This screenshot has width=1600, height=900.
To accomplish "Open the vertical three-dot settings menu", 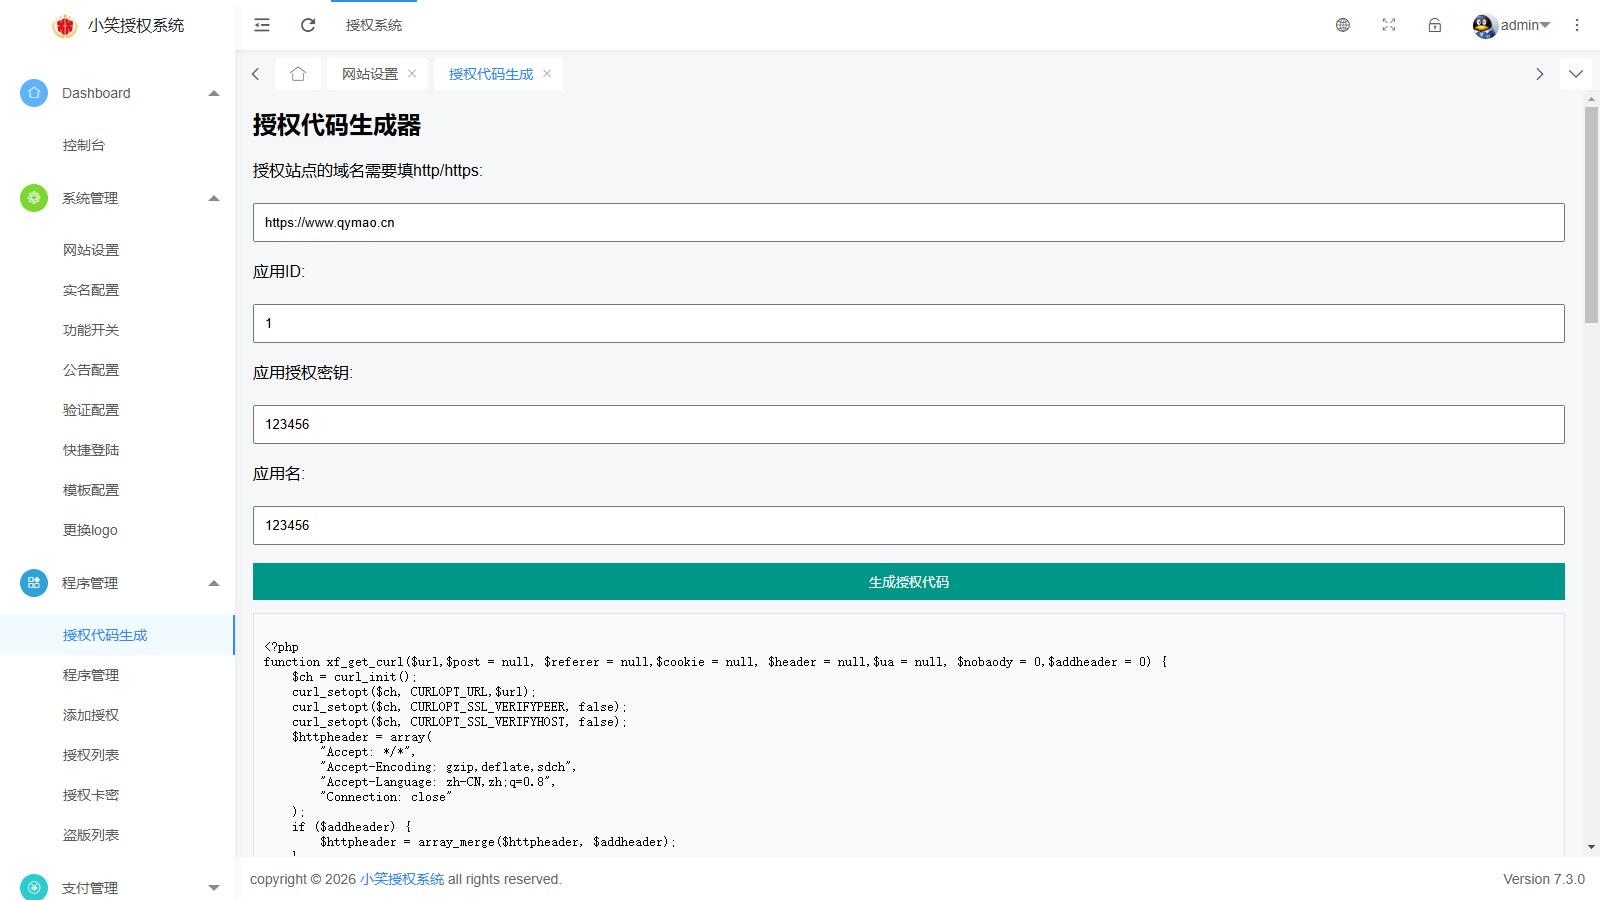I will [1577, 25].
